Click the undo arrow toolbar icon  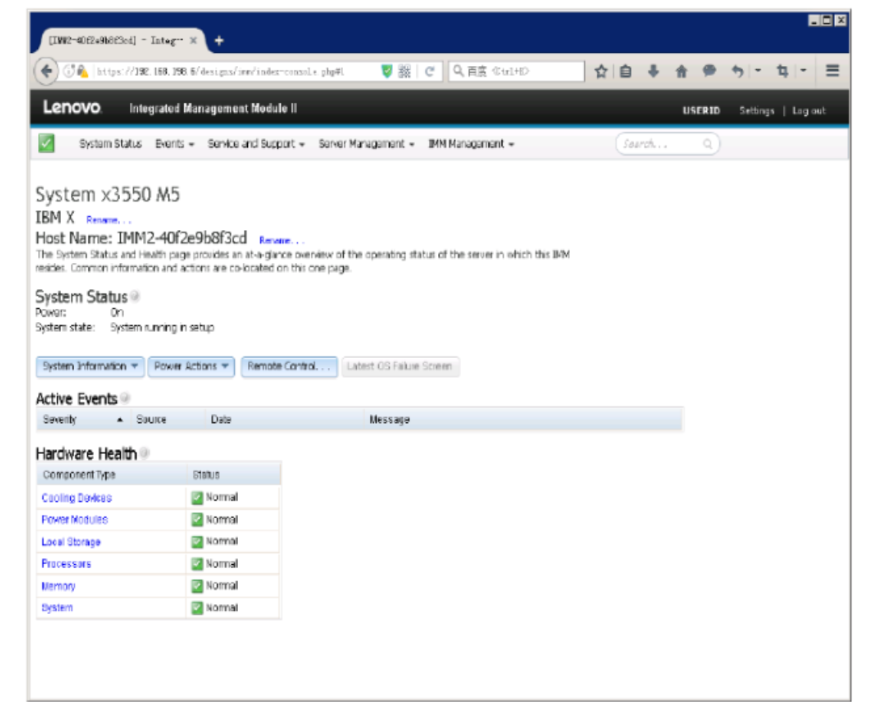click(738, 71)
